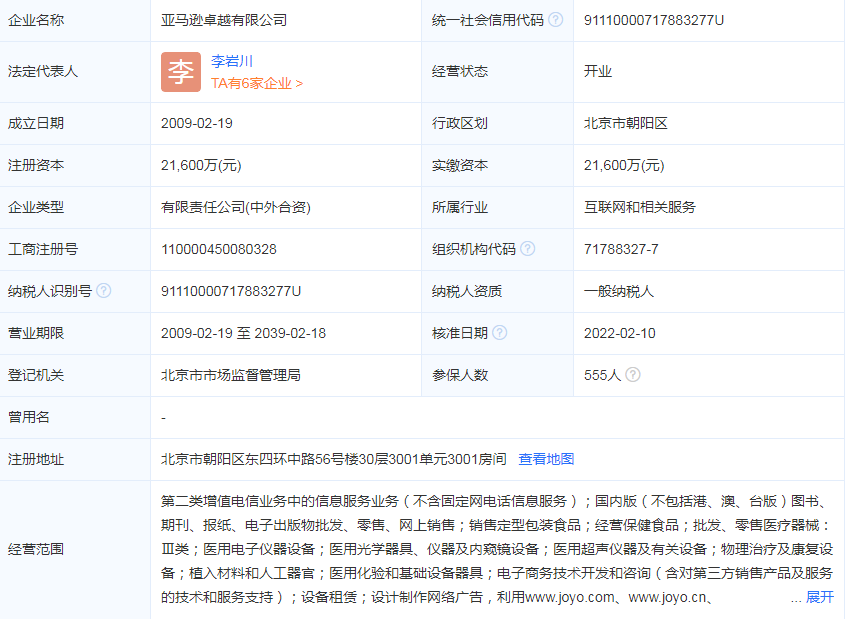
Task: Click the 注册地址 label
Action: coord(36,459)
